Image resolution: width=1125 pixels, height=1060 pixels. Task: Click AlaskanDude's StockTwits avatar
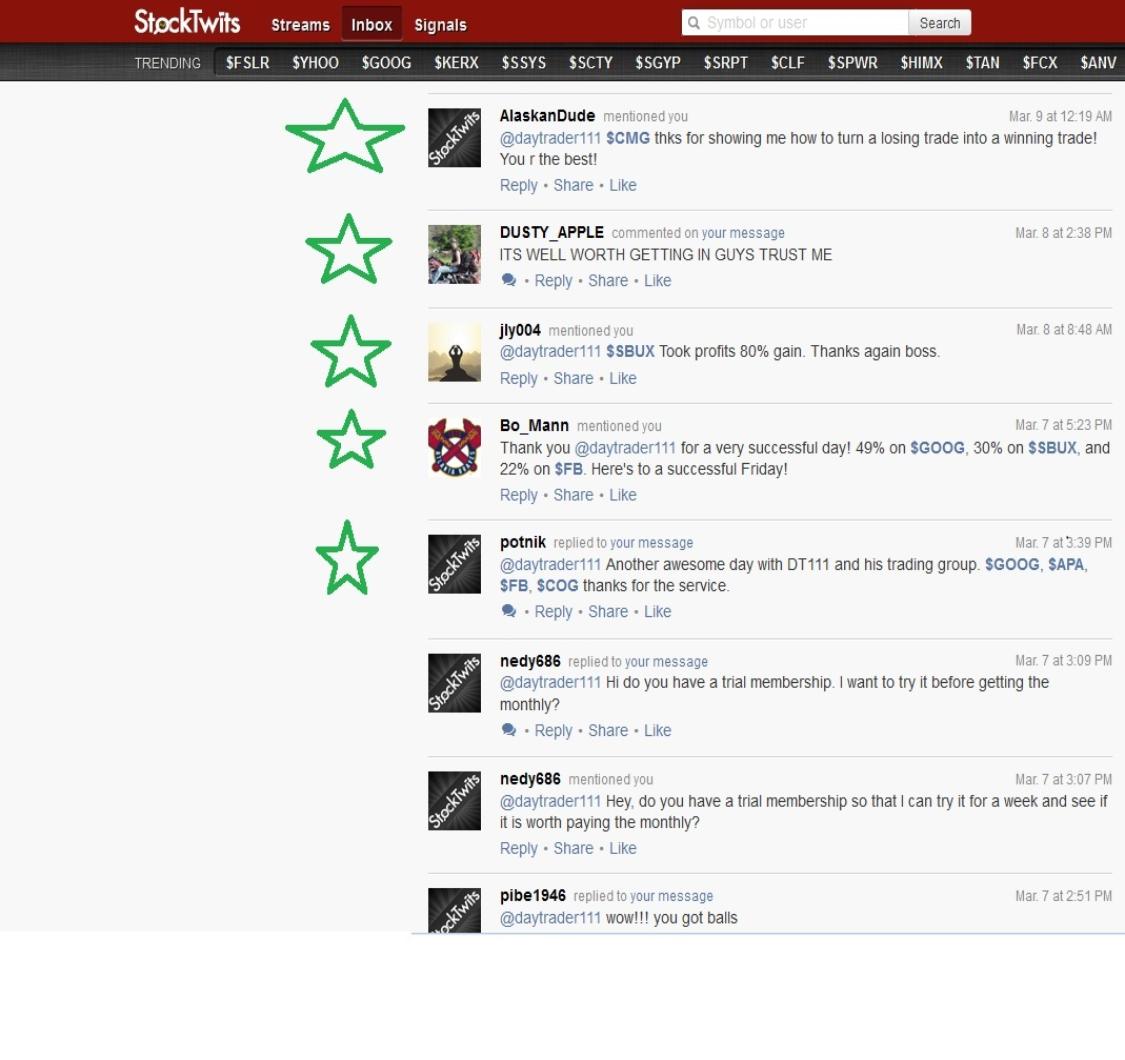[454, 137]
